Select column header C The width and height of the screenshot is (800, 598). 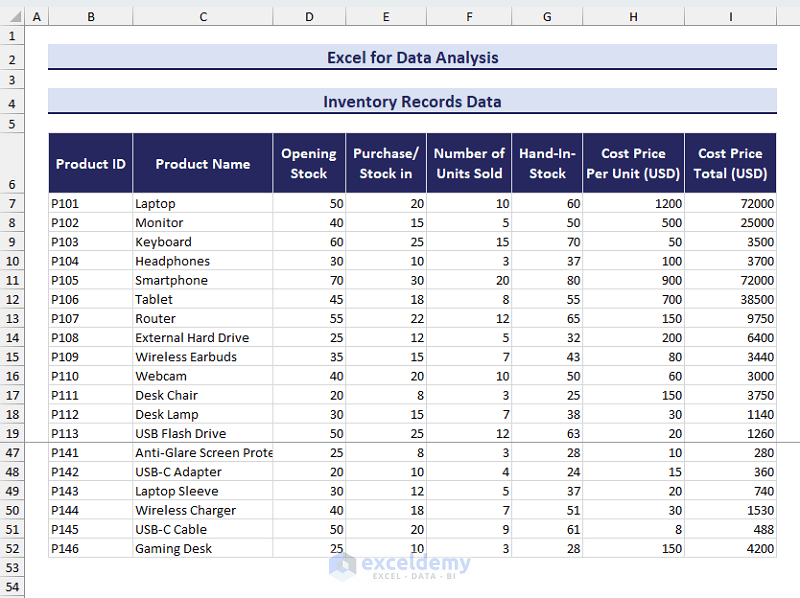click(x=202, y=17)
